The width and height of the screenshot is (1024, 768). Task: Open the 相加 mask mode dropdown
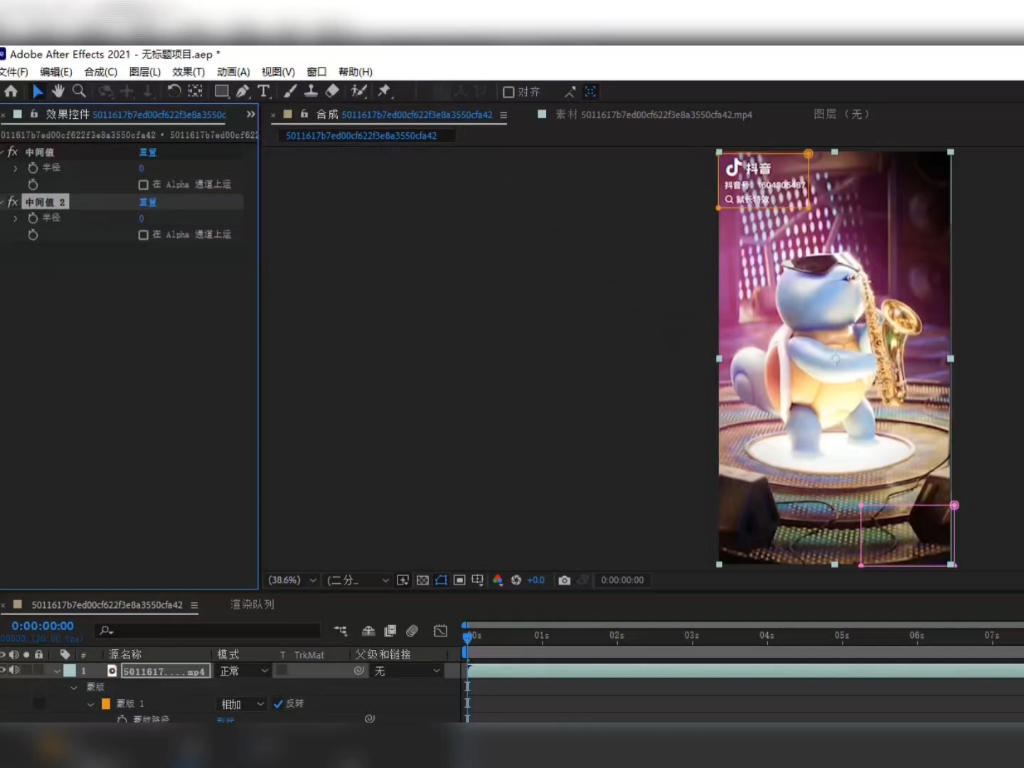pos(241,704)
